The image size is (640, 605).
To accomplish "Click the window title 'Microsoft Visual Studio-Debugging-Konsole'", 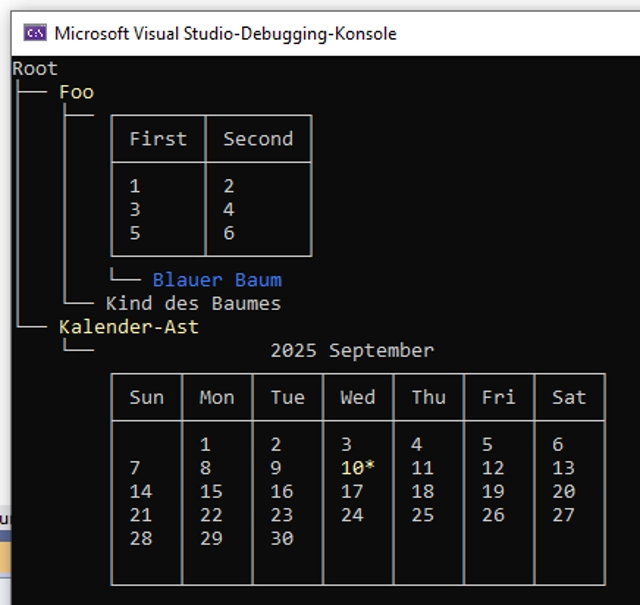I will coord(225,33).
